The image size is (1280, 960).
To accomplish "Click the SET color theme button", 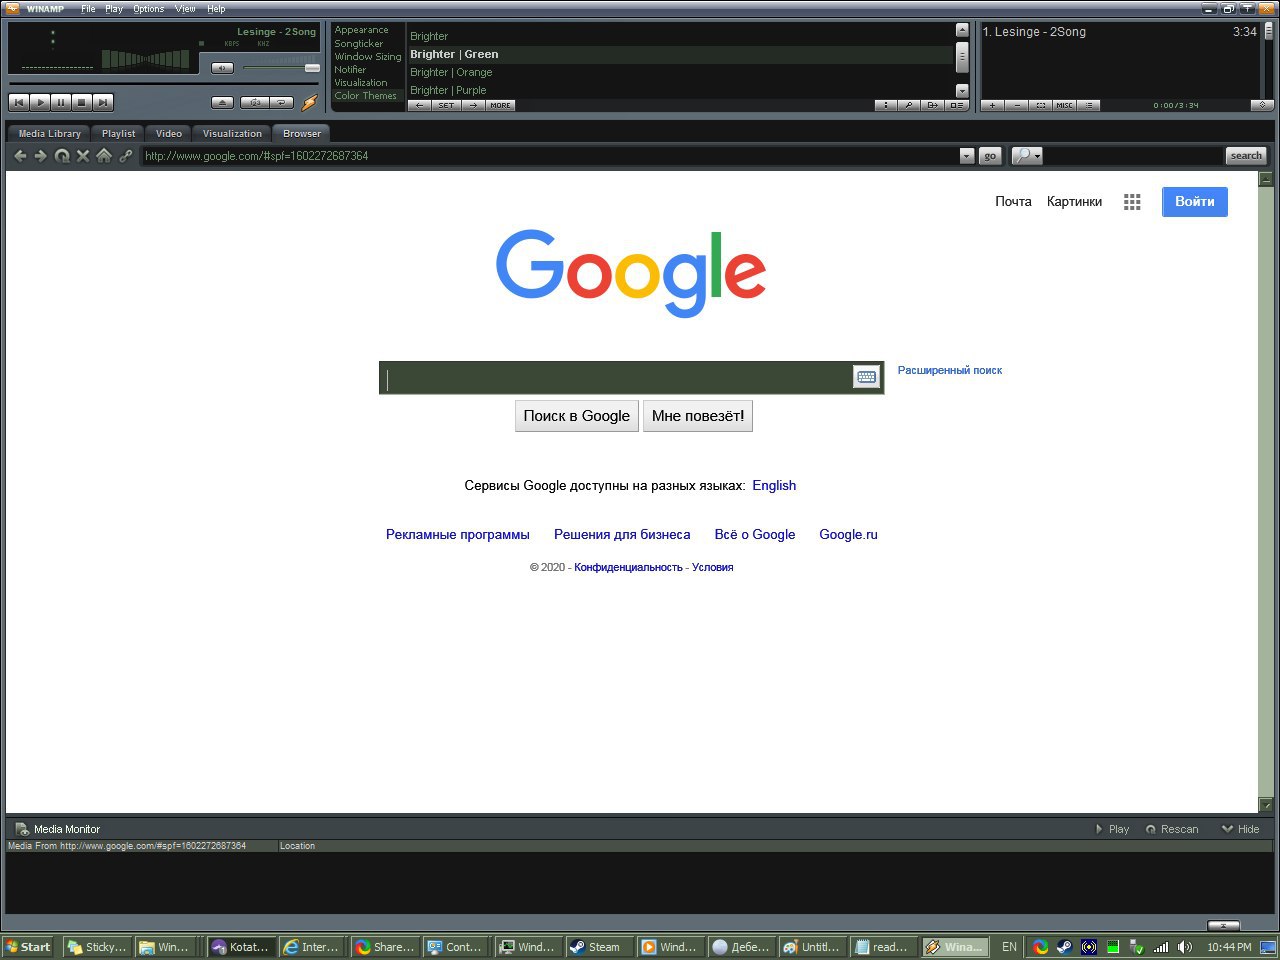I will click(x=446, y=105).
